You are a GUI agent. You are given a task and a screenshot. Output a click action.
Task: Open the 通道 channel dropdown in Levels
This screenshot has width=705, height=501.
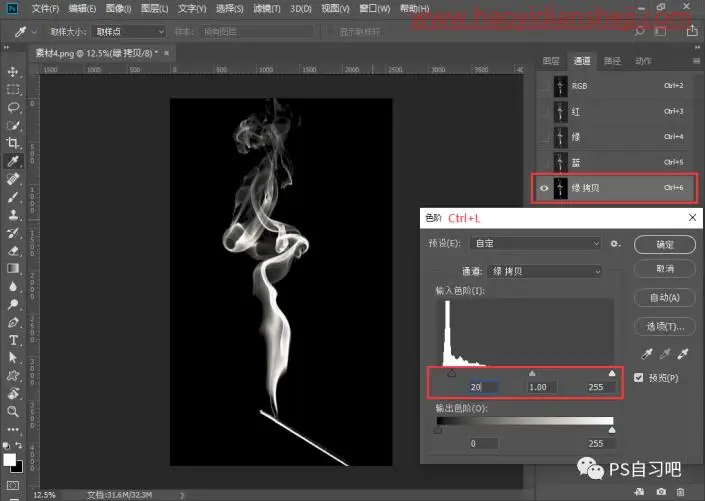point(544,272)
